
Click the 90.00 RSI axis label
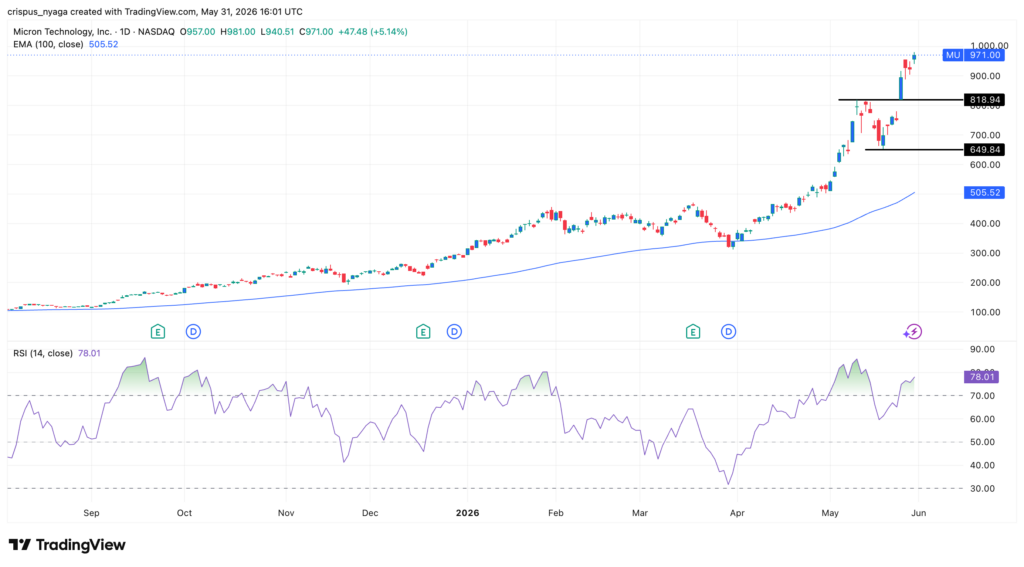coord(982,349)
